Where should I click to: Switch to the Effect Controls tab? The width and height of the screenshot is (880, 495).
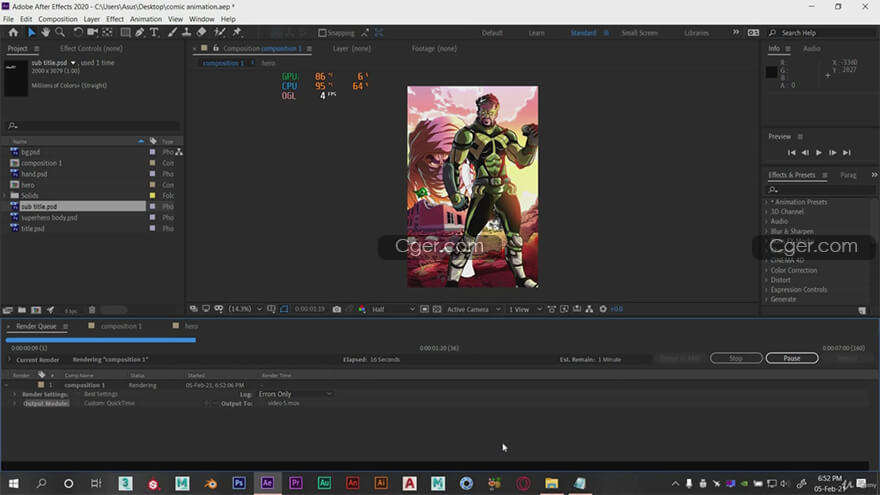[91, 49]
